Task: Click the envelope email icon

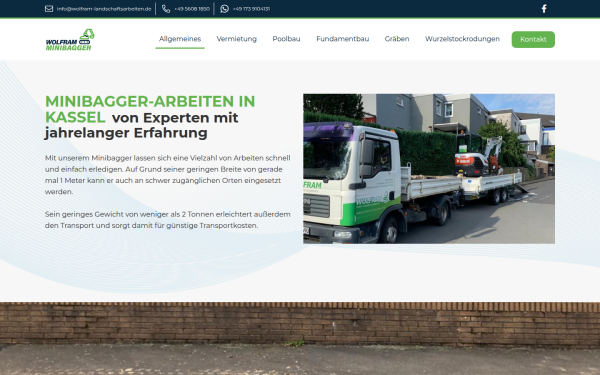Action: click(49, 8)
